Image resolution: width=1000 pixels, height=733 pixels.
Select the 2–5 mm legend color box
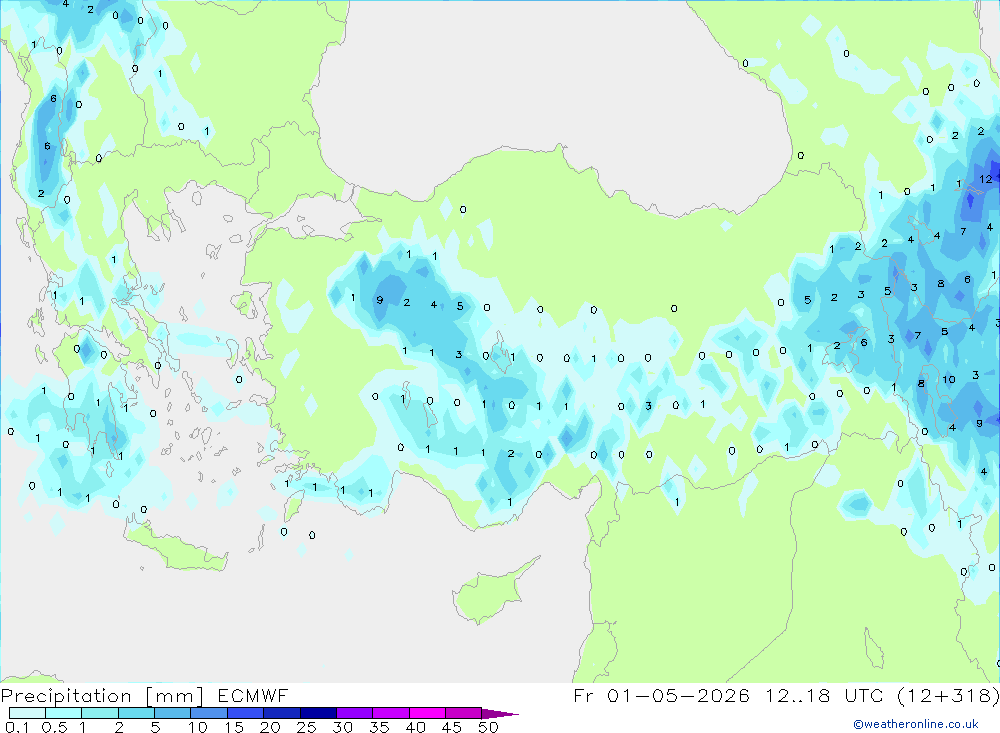pos(136,713)
